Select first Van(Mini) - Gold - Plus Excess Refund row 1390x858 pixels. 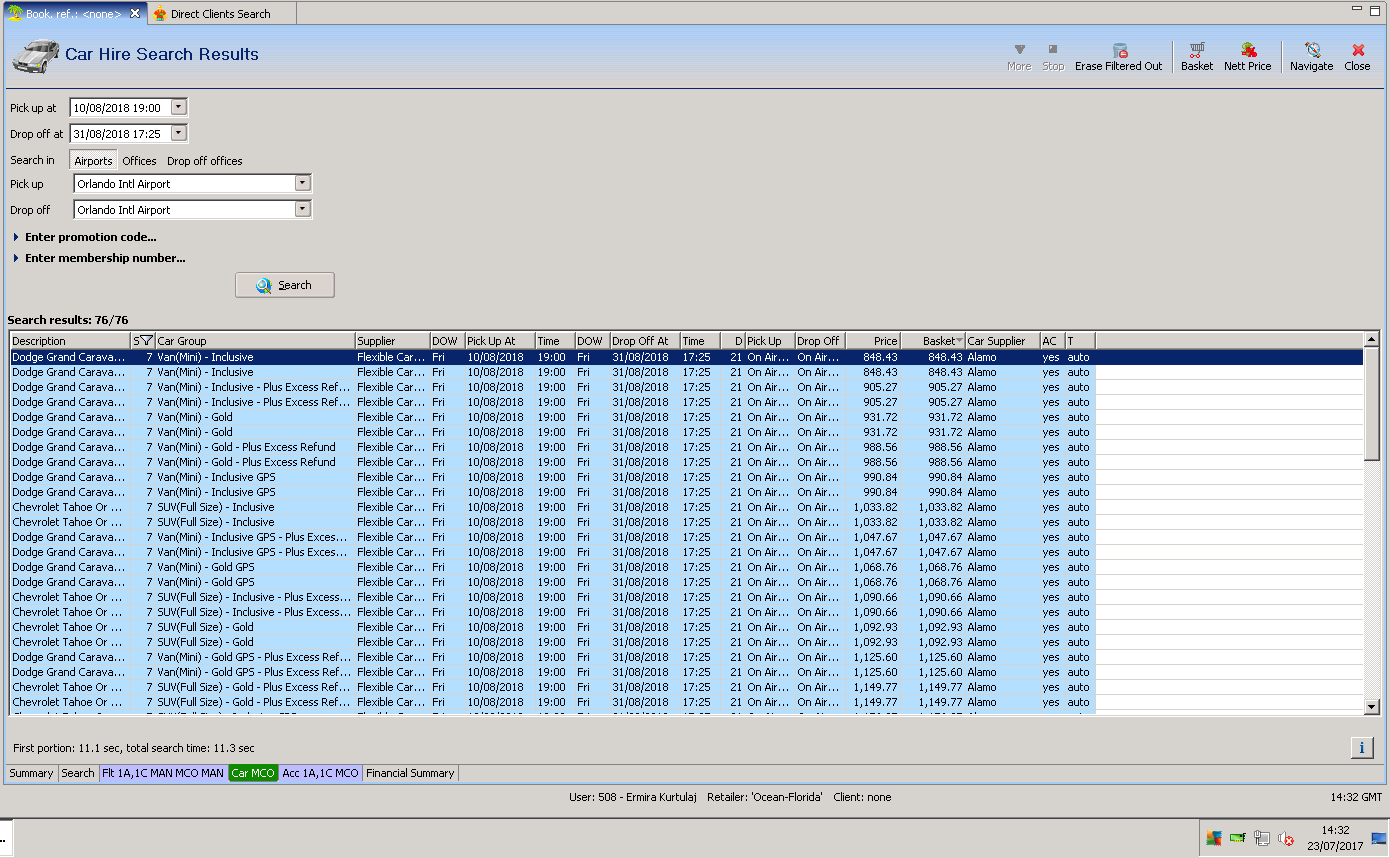(x=687, y=447)
